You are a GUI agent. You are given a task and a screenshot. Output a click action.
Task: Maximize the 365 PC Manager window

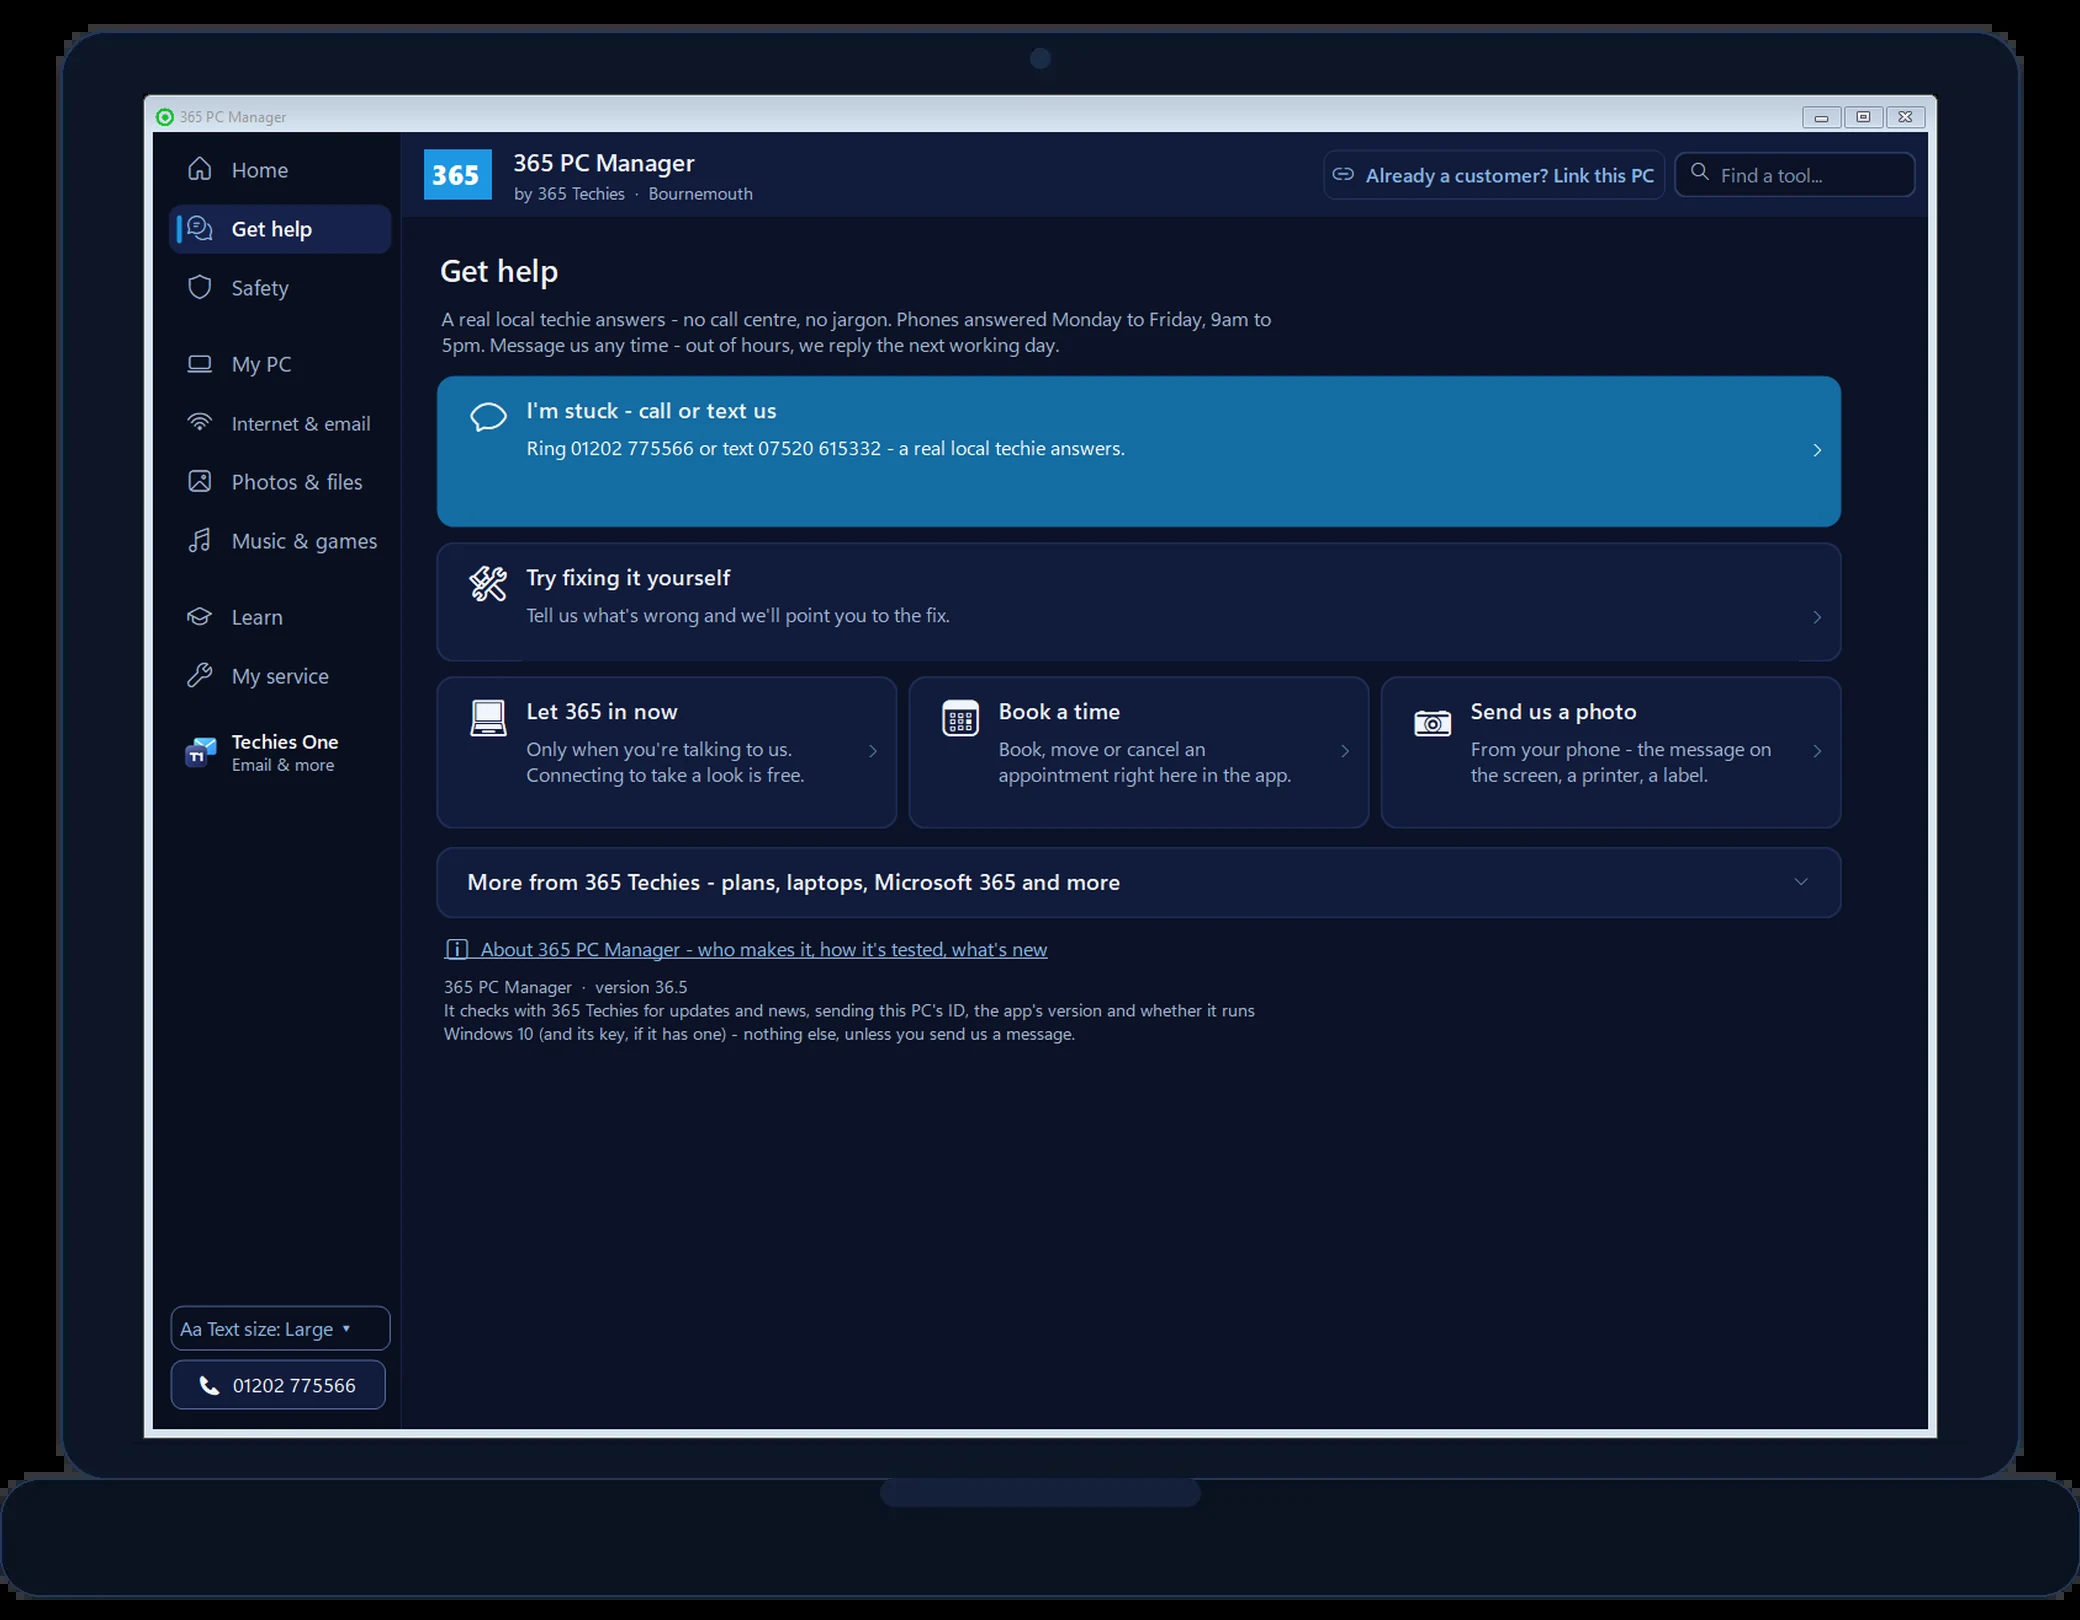1863,117
